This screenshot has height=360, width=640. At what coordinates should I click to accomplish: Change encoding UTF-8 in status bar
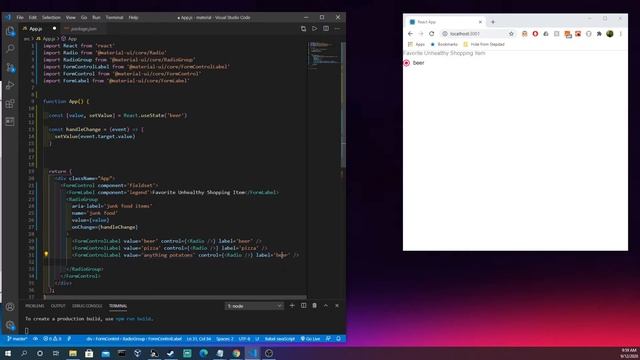(x=244, y=339)
